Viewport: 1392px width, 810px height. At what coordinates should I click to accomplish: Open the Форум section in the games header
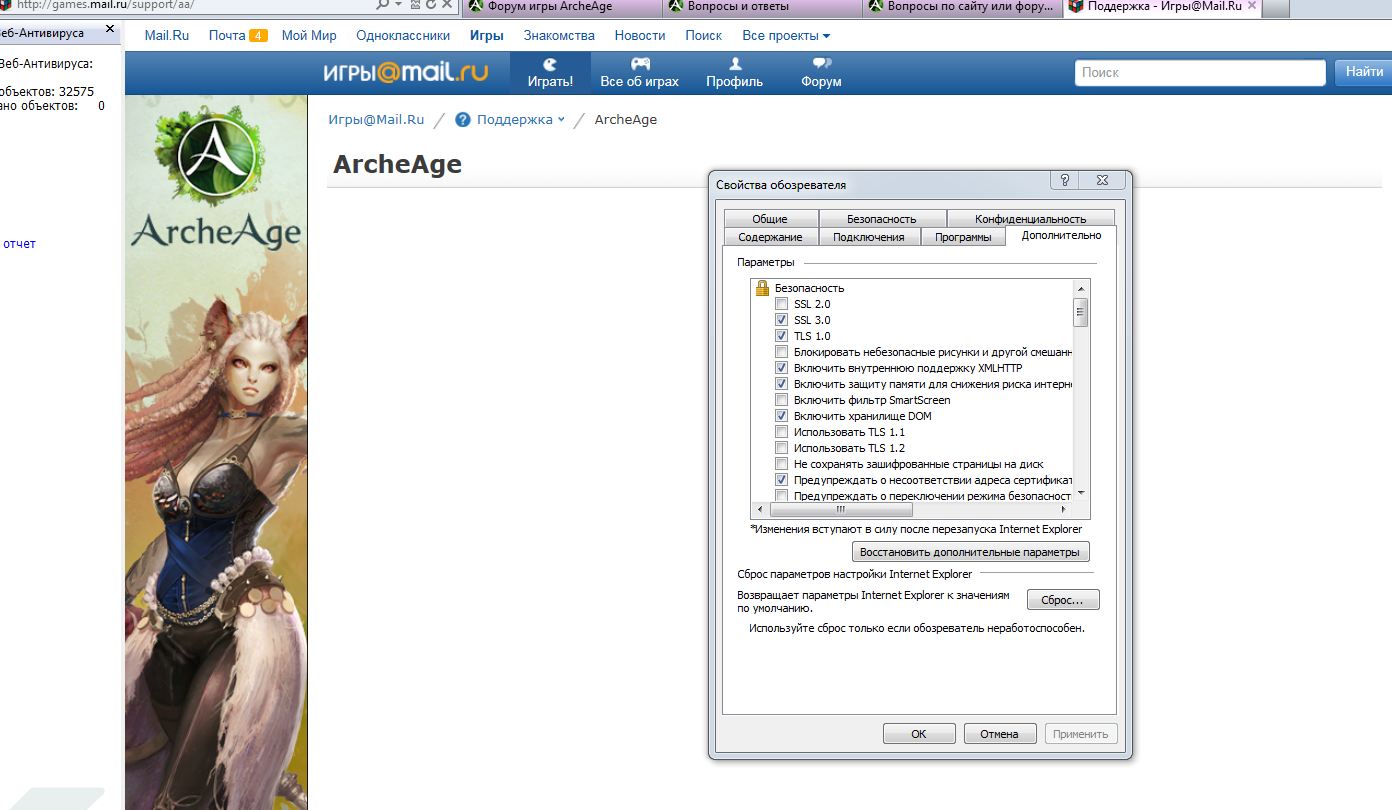(x=821, y=73)
